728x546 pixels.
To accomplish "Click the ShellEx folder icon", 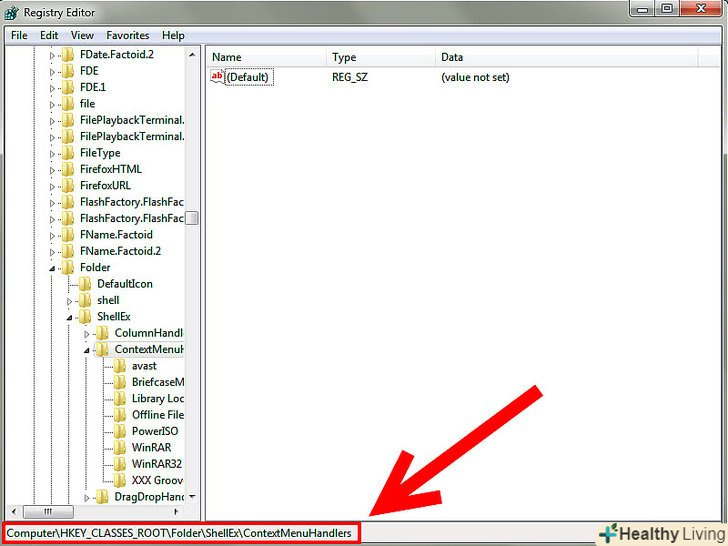I will 85,317.
